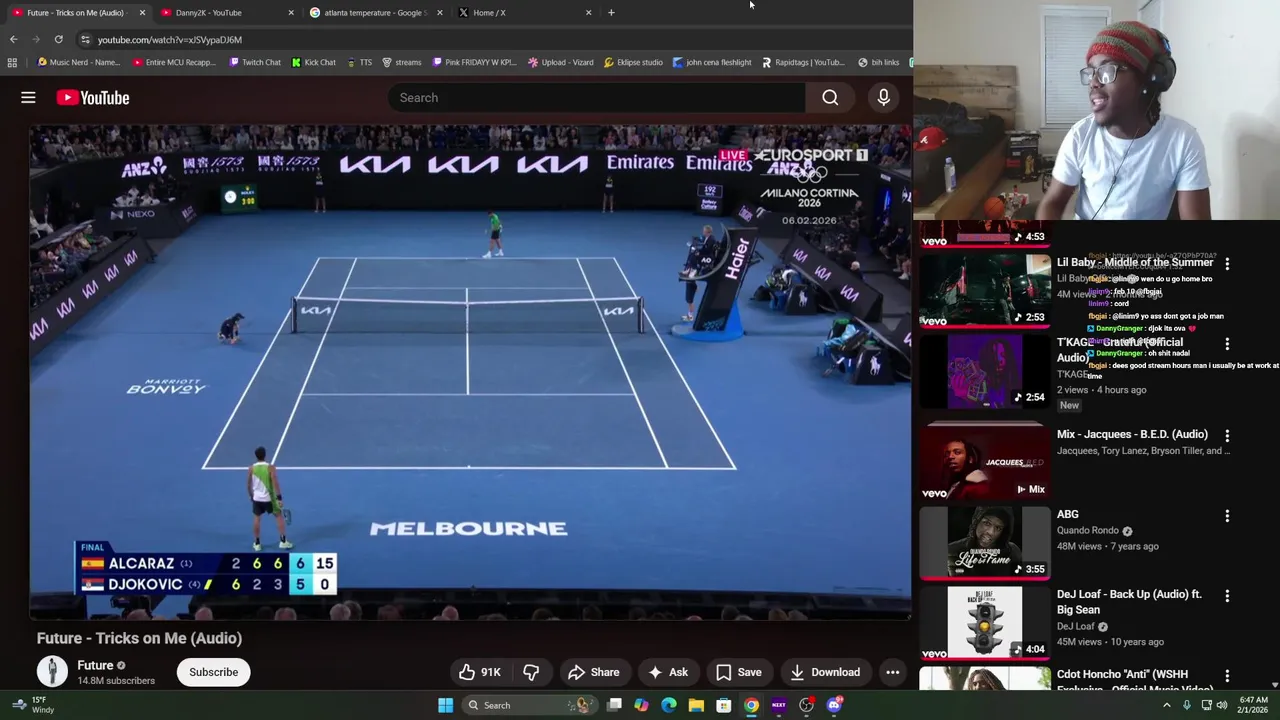The image size is (1280, 720).
Task: Close the Danny2K - YouTube tab
Action: point(291,12)
